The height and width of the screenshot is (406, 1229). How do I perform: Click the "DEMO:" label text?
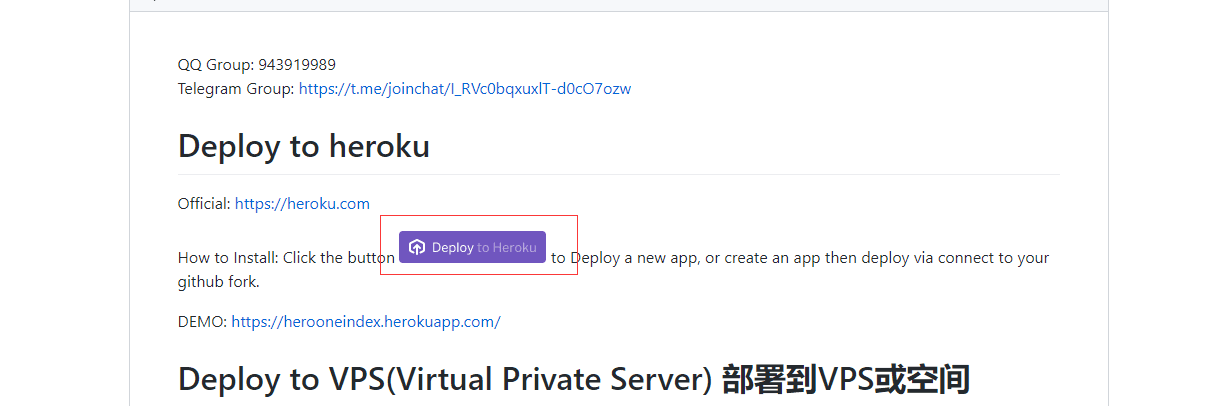point(202,322)
